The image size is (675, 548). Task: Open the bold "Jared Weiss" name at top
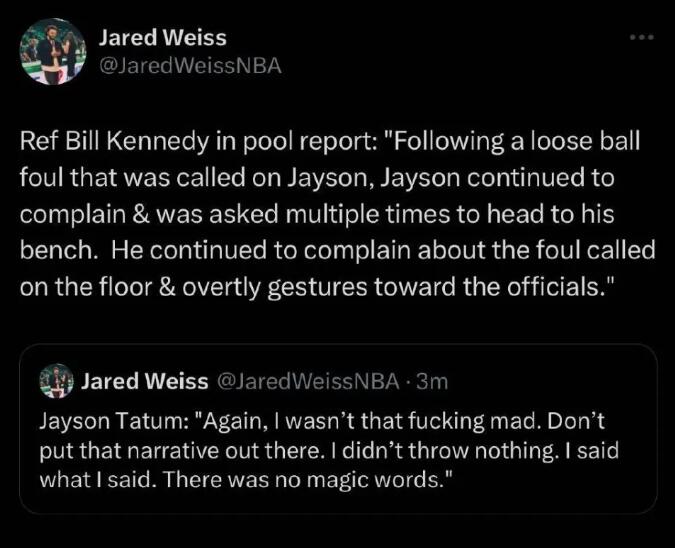162,38
